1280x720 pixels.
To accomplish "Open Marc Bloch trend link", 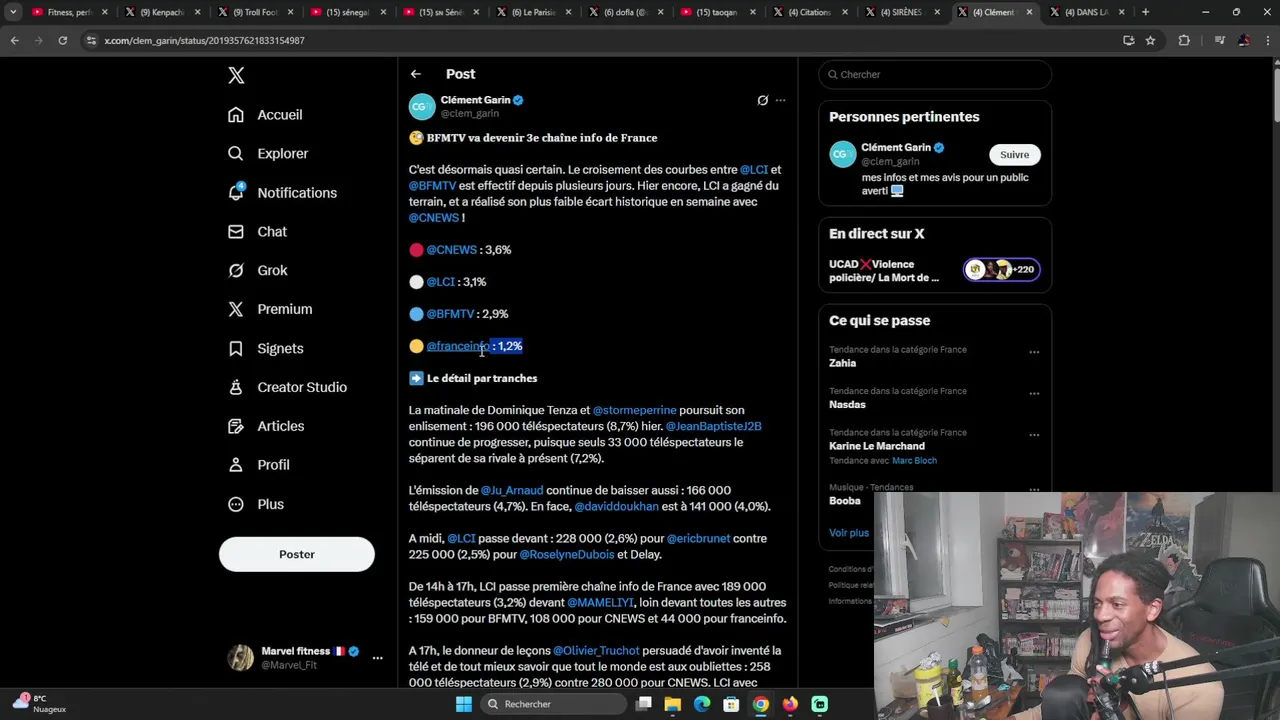I will (x=914, y=461).
